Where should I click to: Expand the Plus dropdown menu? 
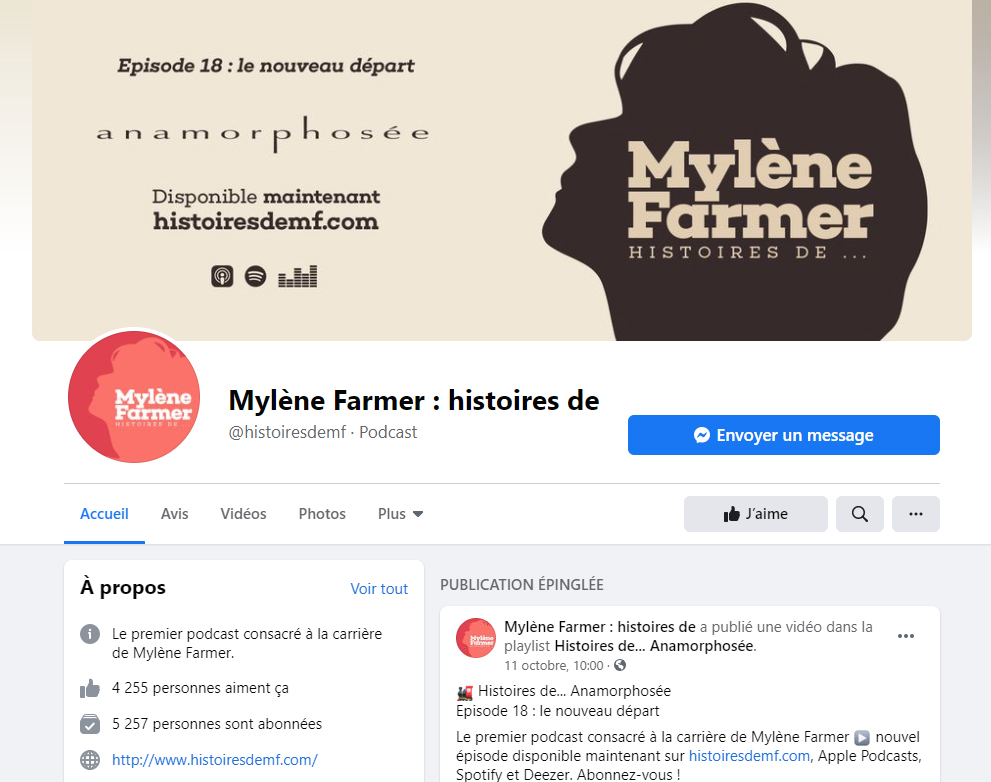click(x=400, y=514)
